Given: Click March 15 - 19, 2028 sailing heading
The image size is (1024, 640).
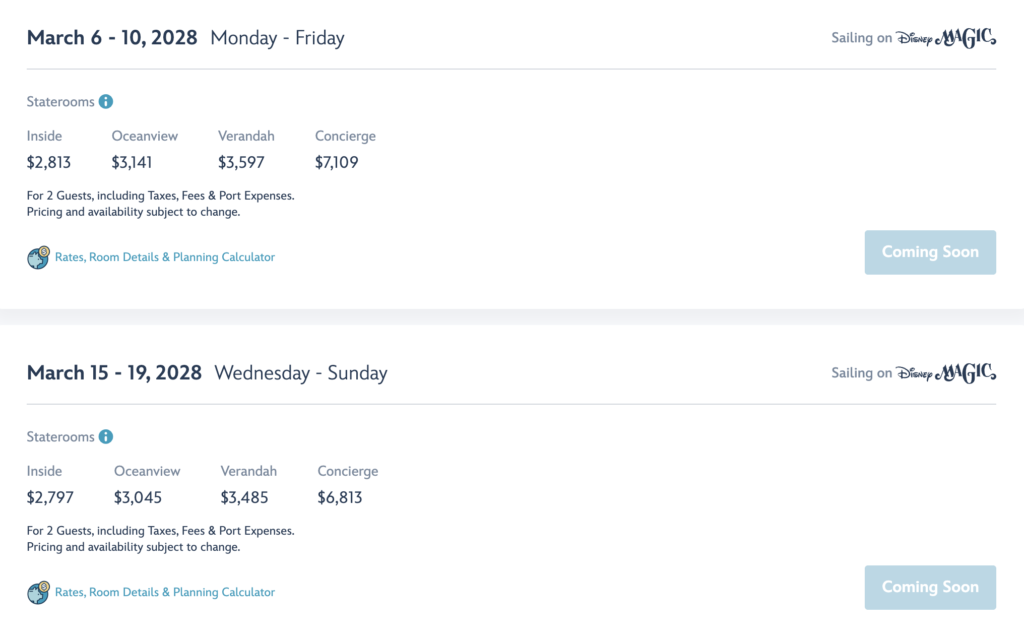Looking at the screenshot, I should [x=114, y=373].
